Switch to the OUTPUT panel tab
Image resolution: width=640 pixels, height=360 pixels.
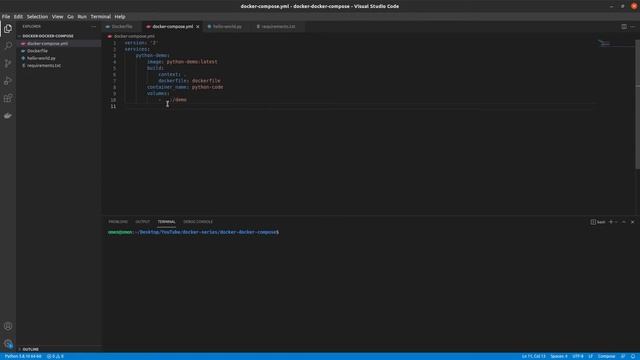tap(142, 222)
